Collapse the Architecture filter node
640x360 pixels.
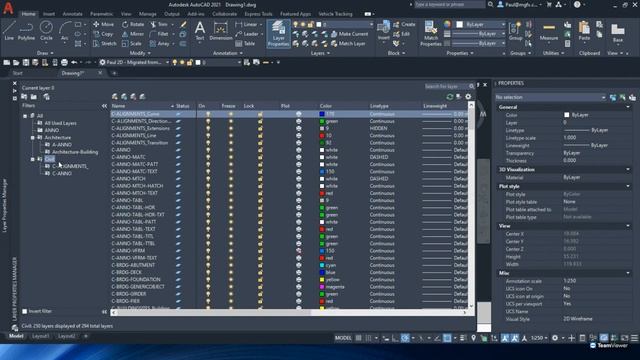point(33,138)
